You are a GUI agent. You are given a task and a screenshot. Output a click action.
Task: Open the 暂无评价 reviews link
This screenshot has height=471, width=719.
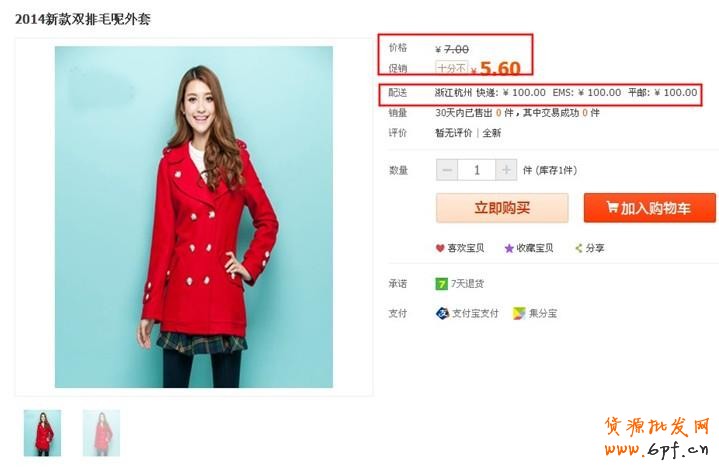(x=453, y=133)
